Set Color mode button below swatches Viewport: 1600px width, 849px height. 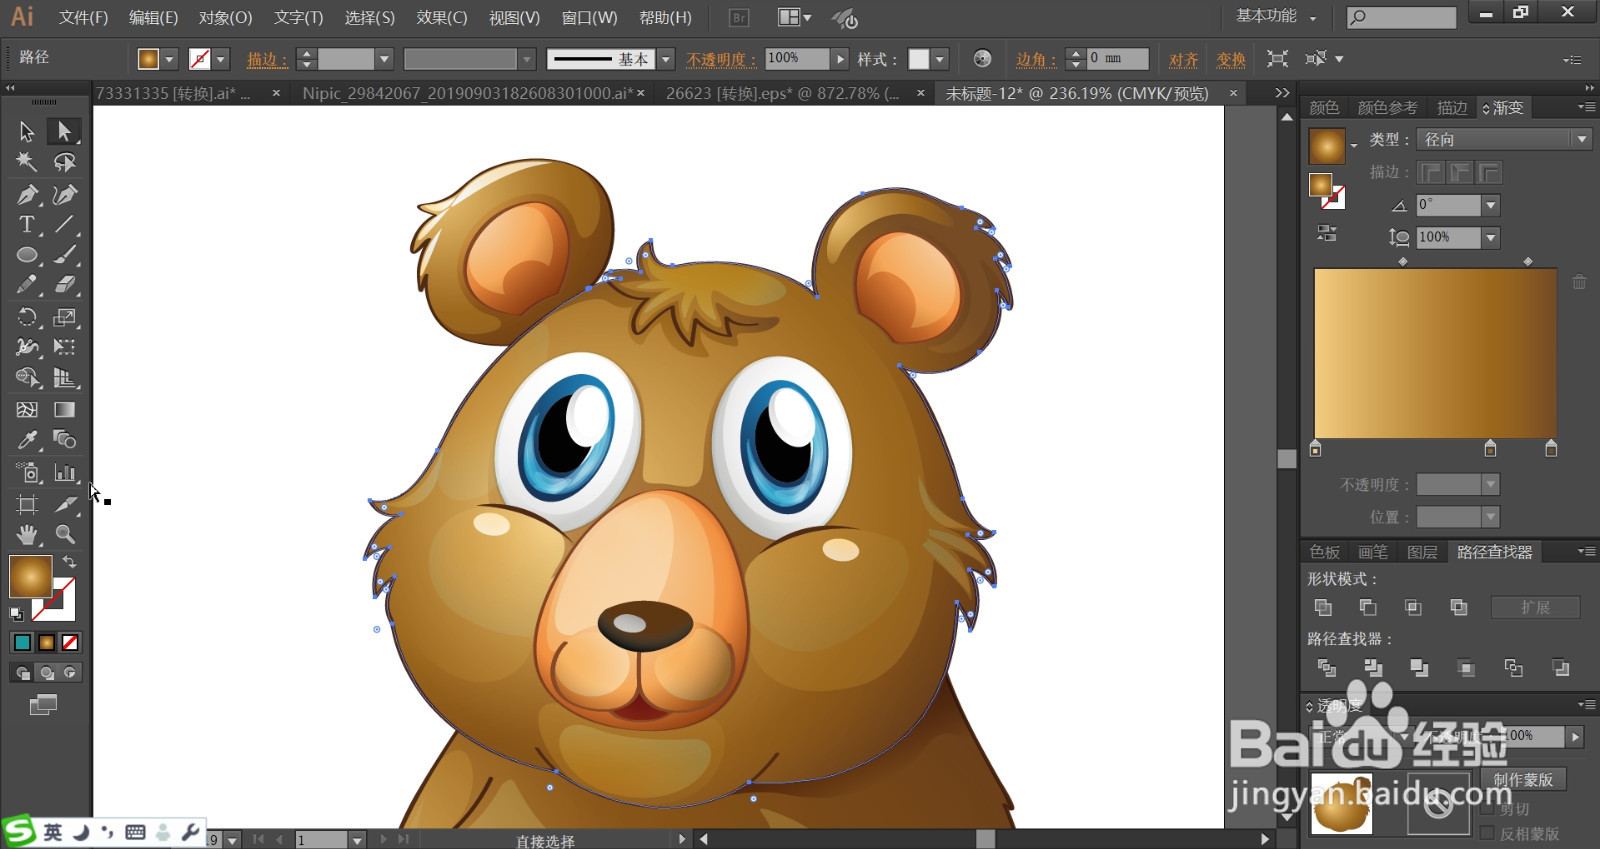tap(22, 643)
